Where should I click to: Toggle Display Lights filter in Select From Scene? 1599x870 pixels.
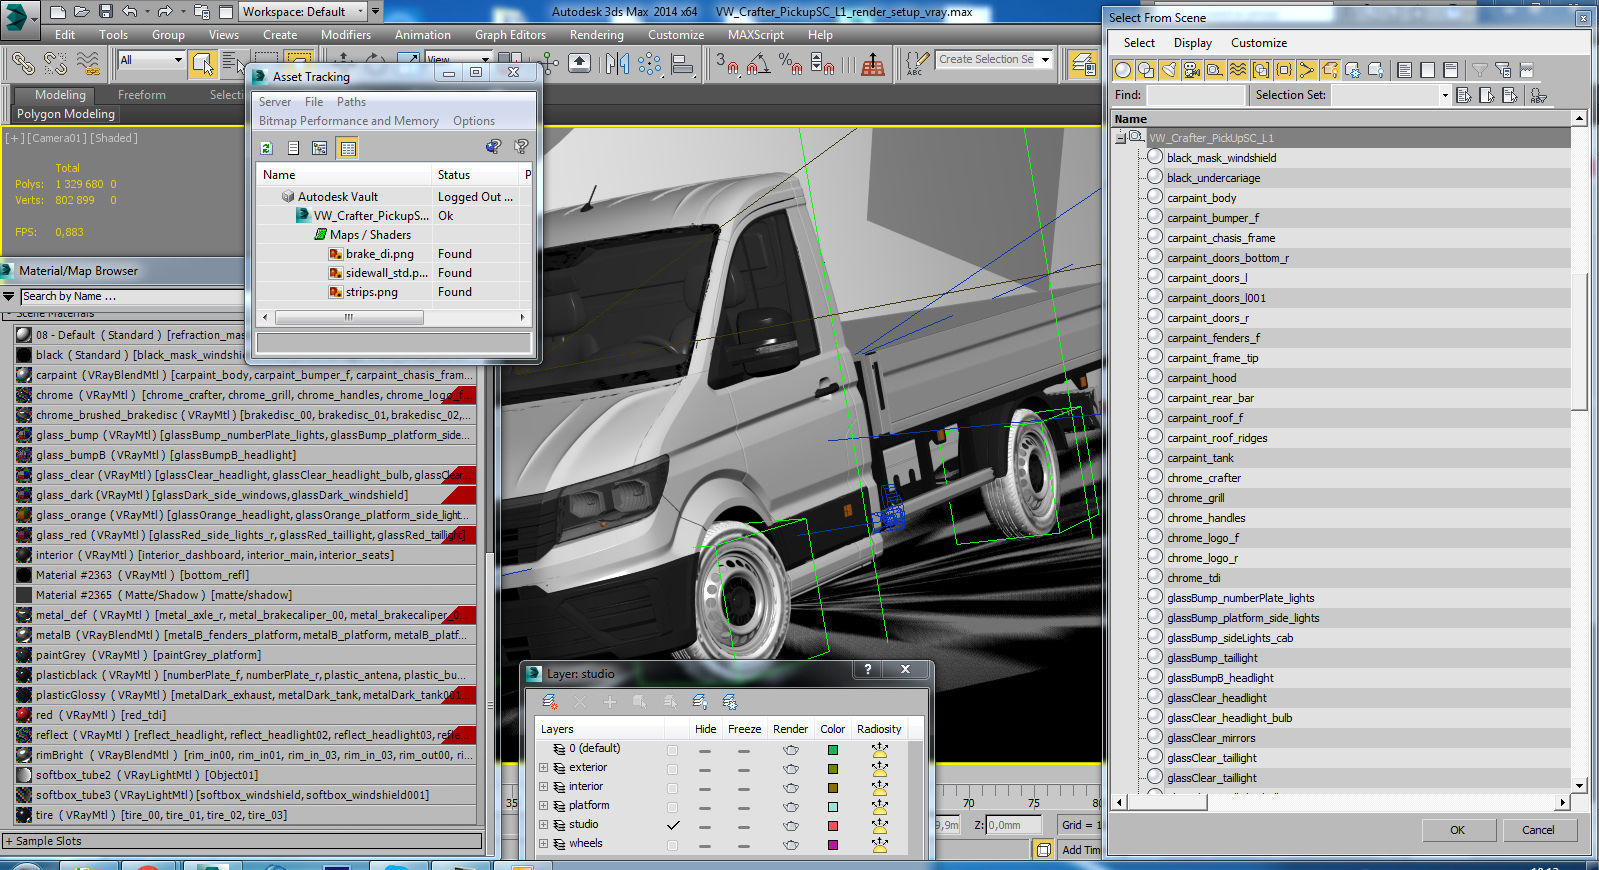pos(1169,70)
